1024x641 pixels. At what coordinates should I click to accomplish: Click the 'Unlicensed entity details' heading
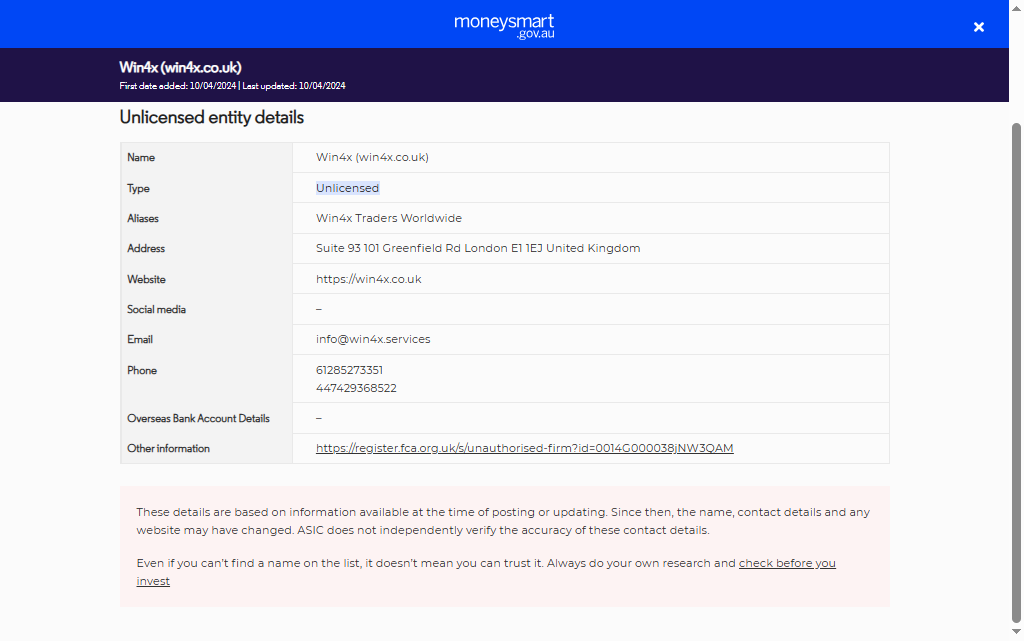211,117
